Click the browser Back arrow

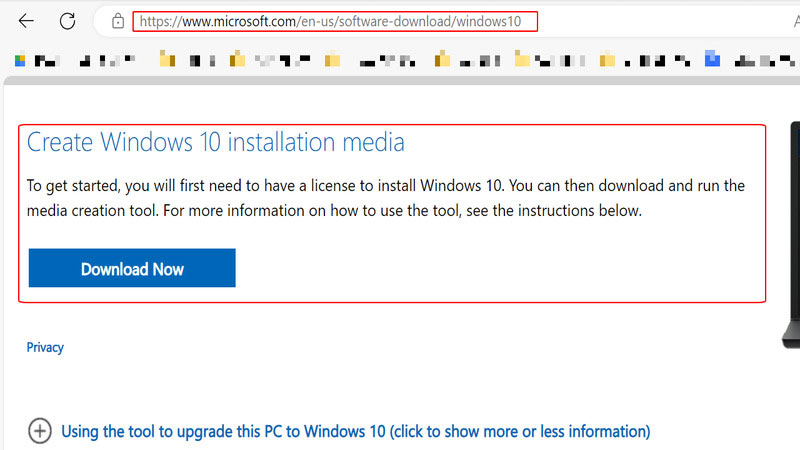coord(26,21)
